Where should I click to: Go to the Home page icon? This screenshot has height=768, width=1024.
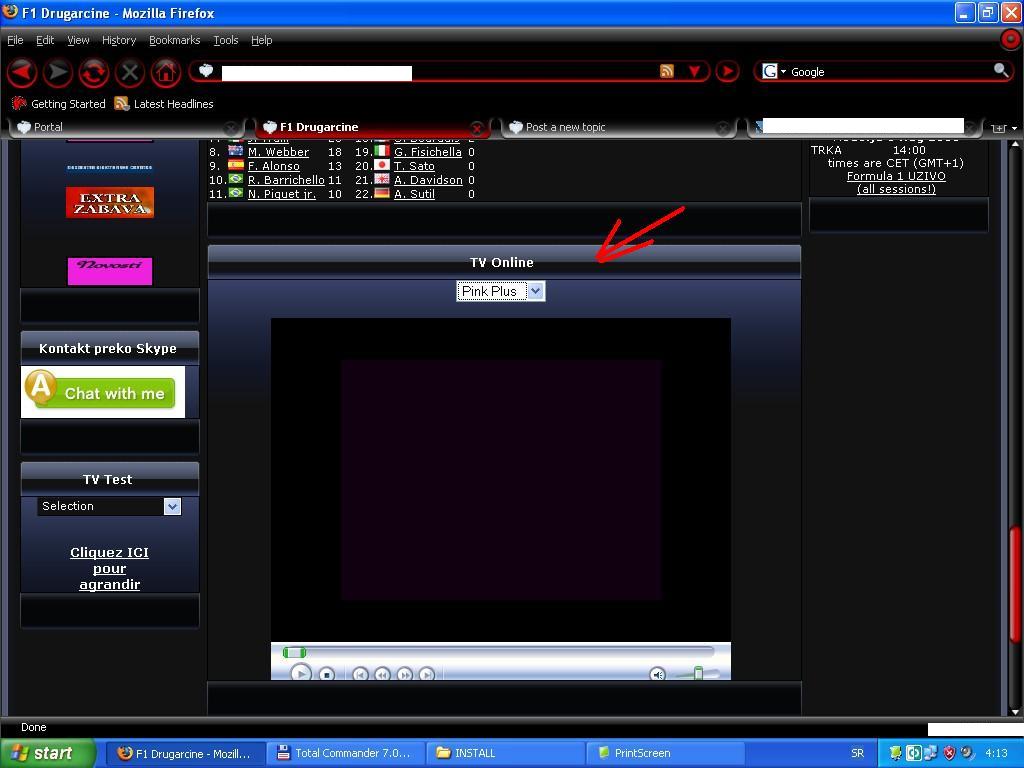[166, 72]
